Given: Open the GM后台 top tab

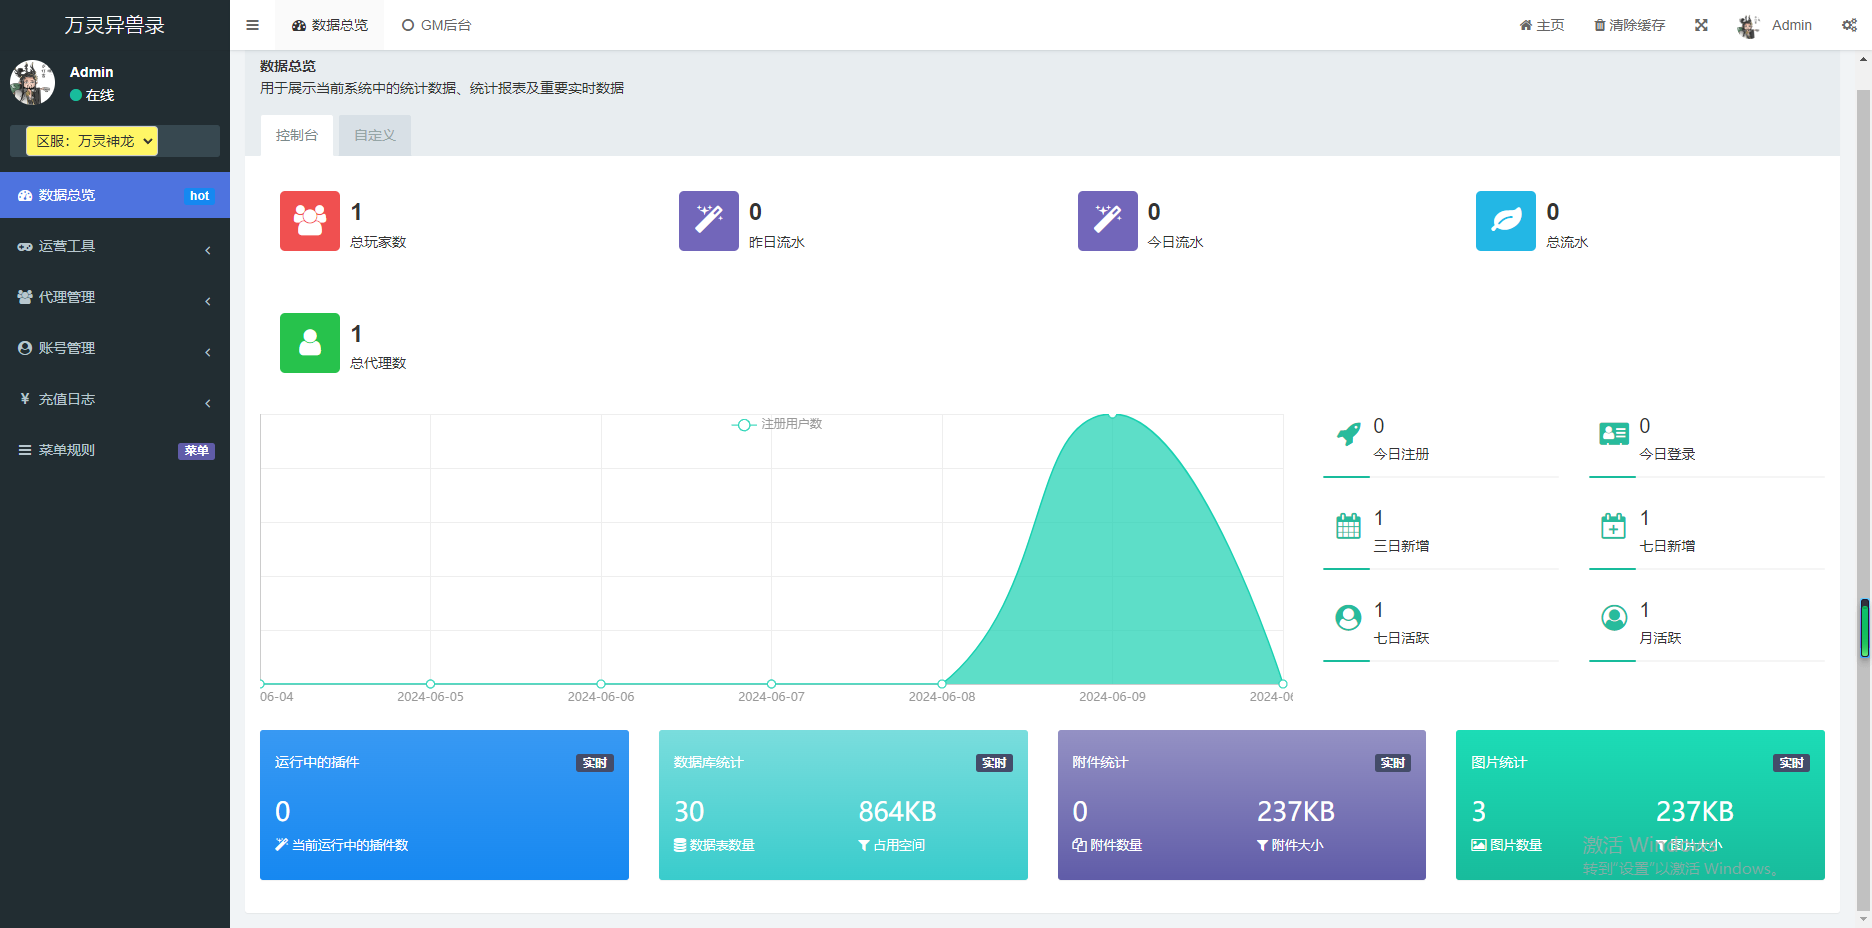Looking at the screenshot, I should (436, 25).
